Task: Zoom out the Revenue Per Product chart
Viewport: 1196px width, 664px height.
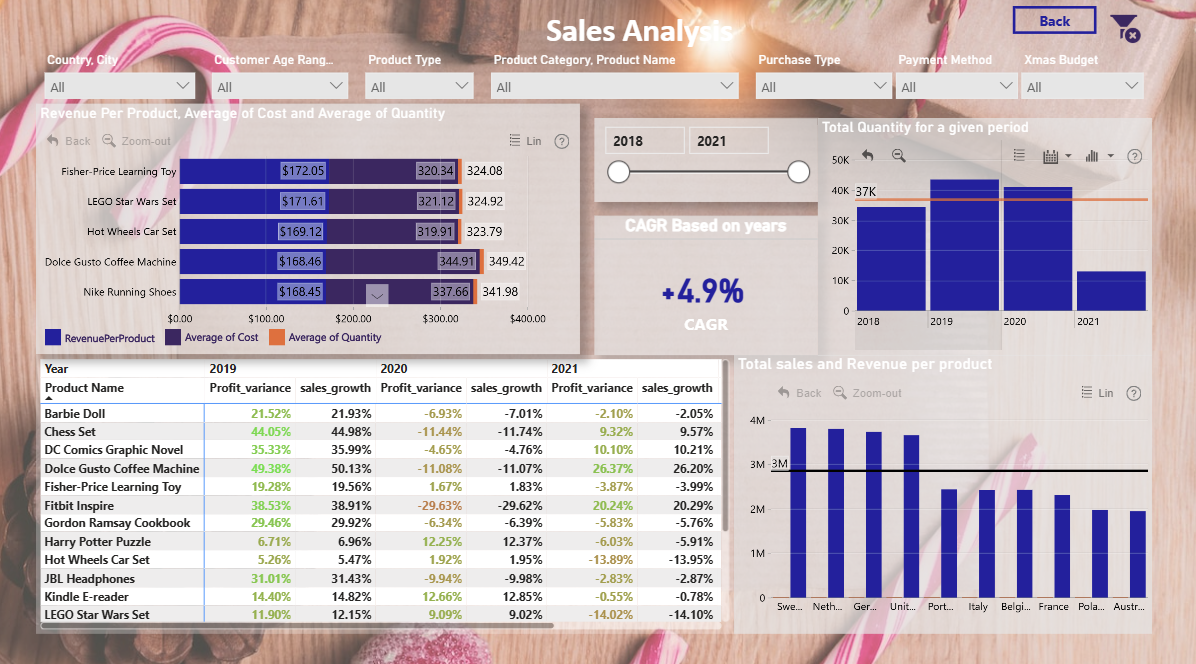Action: pyautogui.click(x=137, y=141)
